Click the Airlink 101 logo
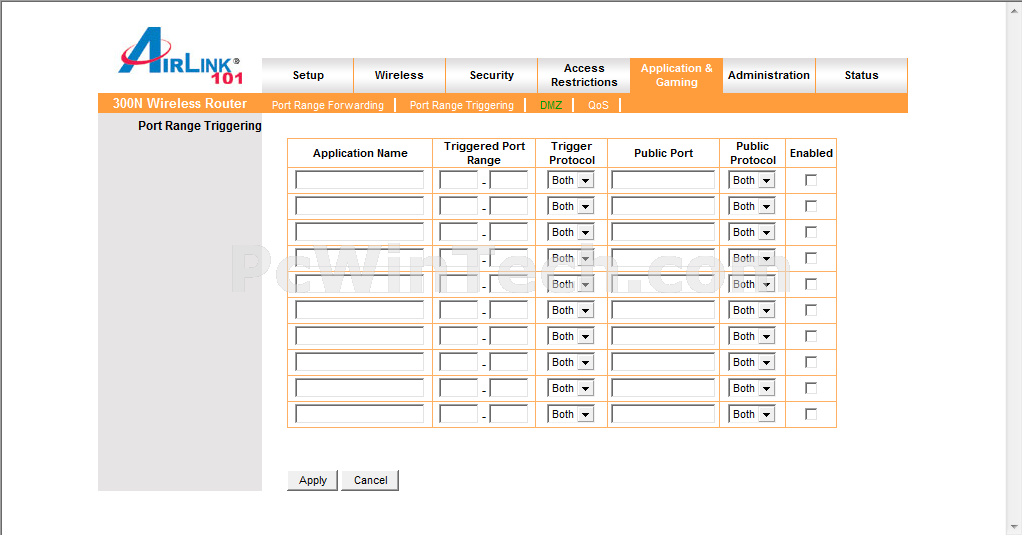Viewport: 1022px width, 535px height. pos(181,56)
